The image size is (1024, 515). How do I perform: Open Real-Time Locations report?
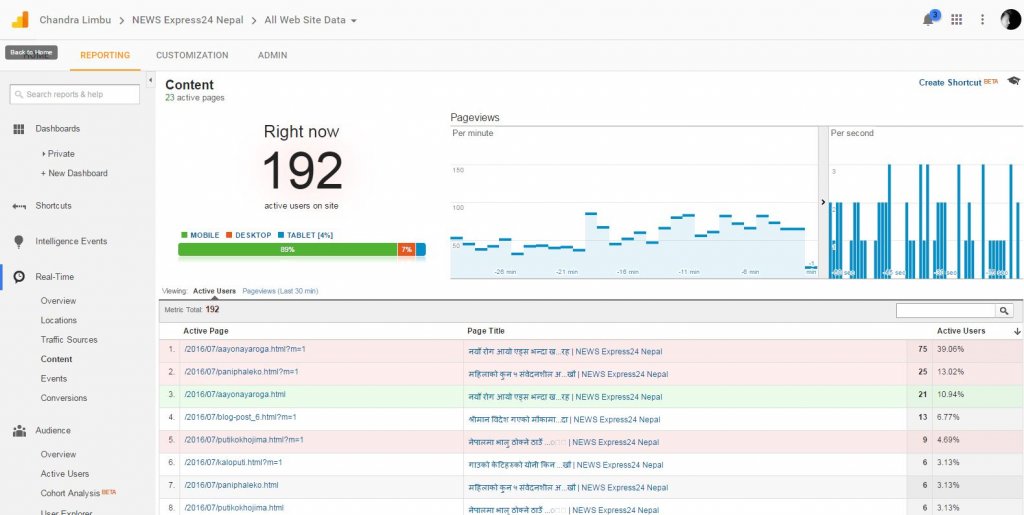point(59,320)
